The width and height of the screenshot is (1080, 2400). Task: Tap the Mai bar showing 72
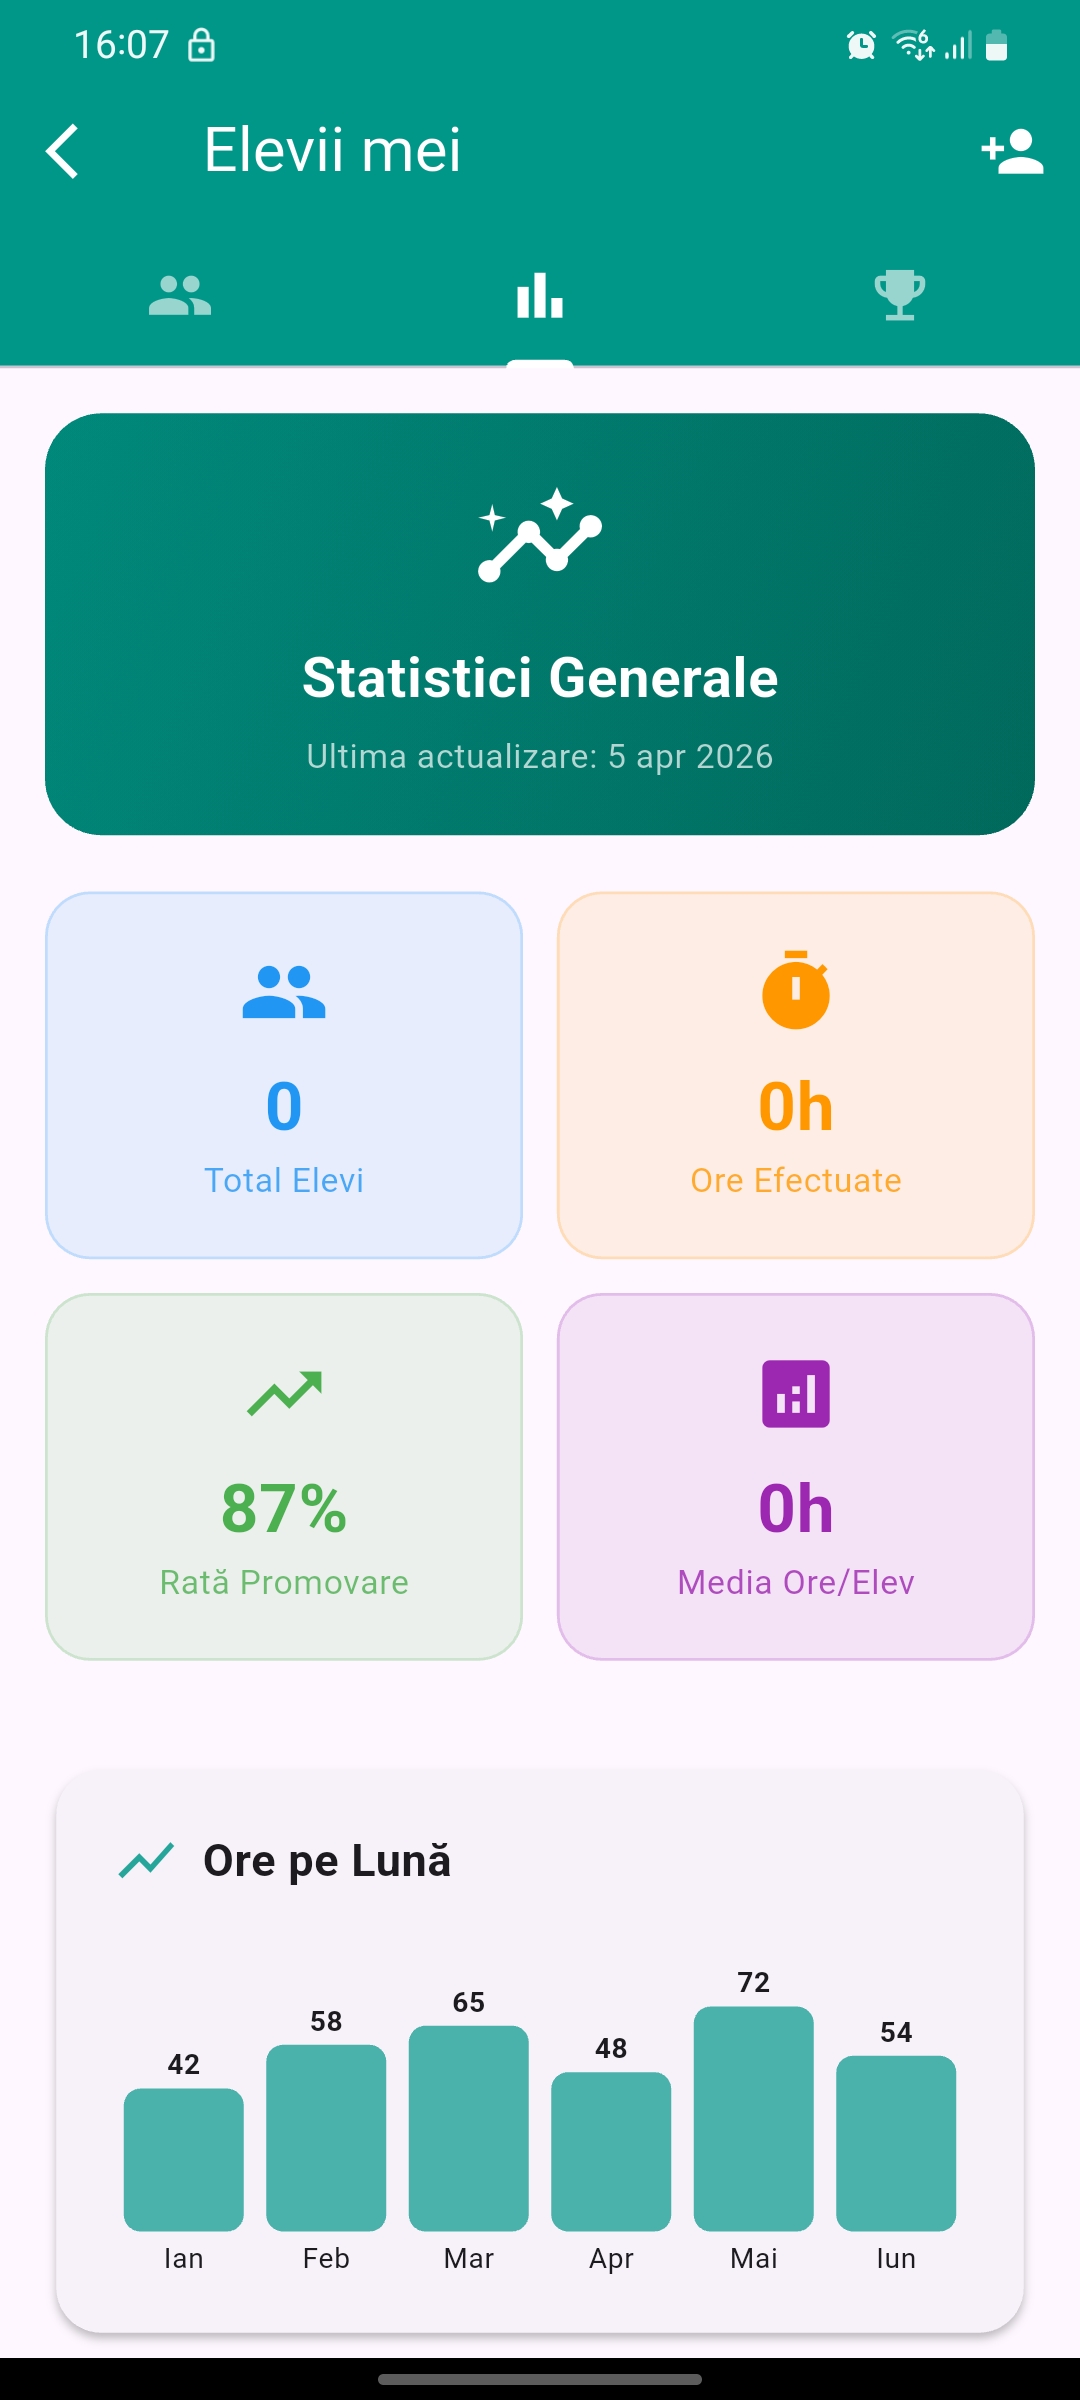[x=754, y=2118]
